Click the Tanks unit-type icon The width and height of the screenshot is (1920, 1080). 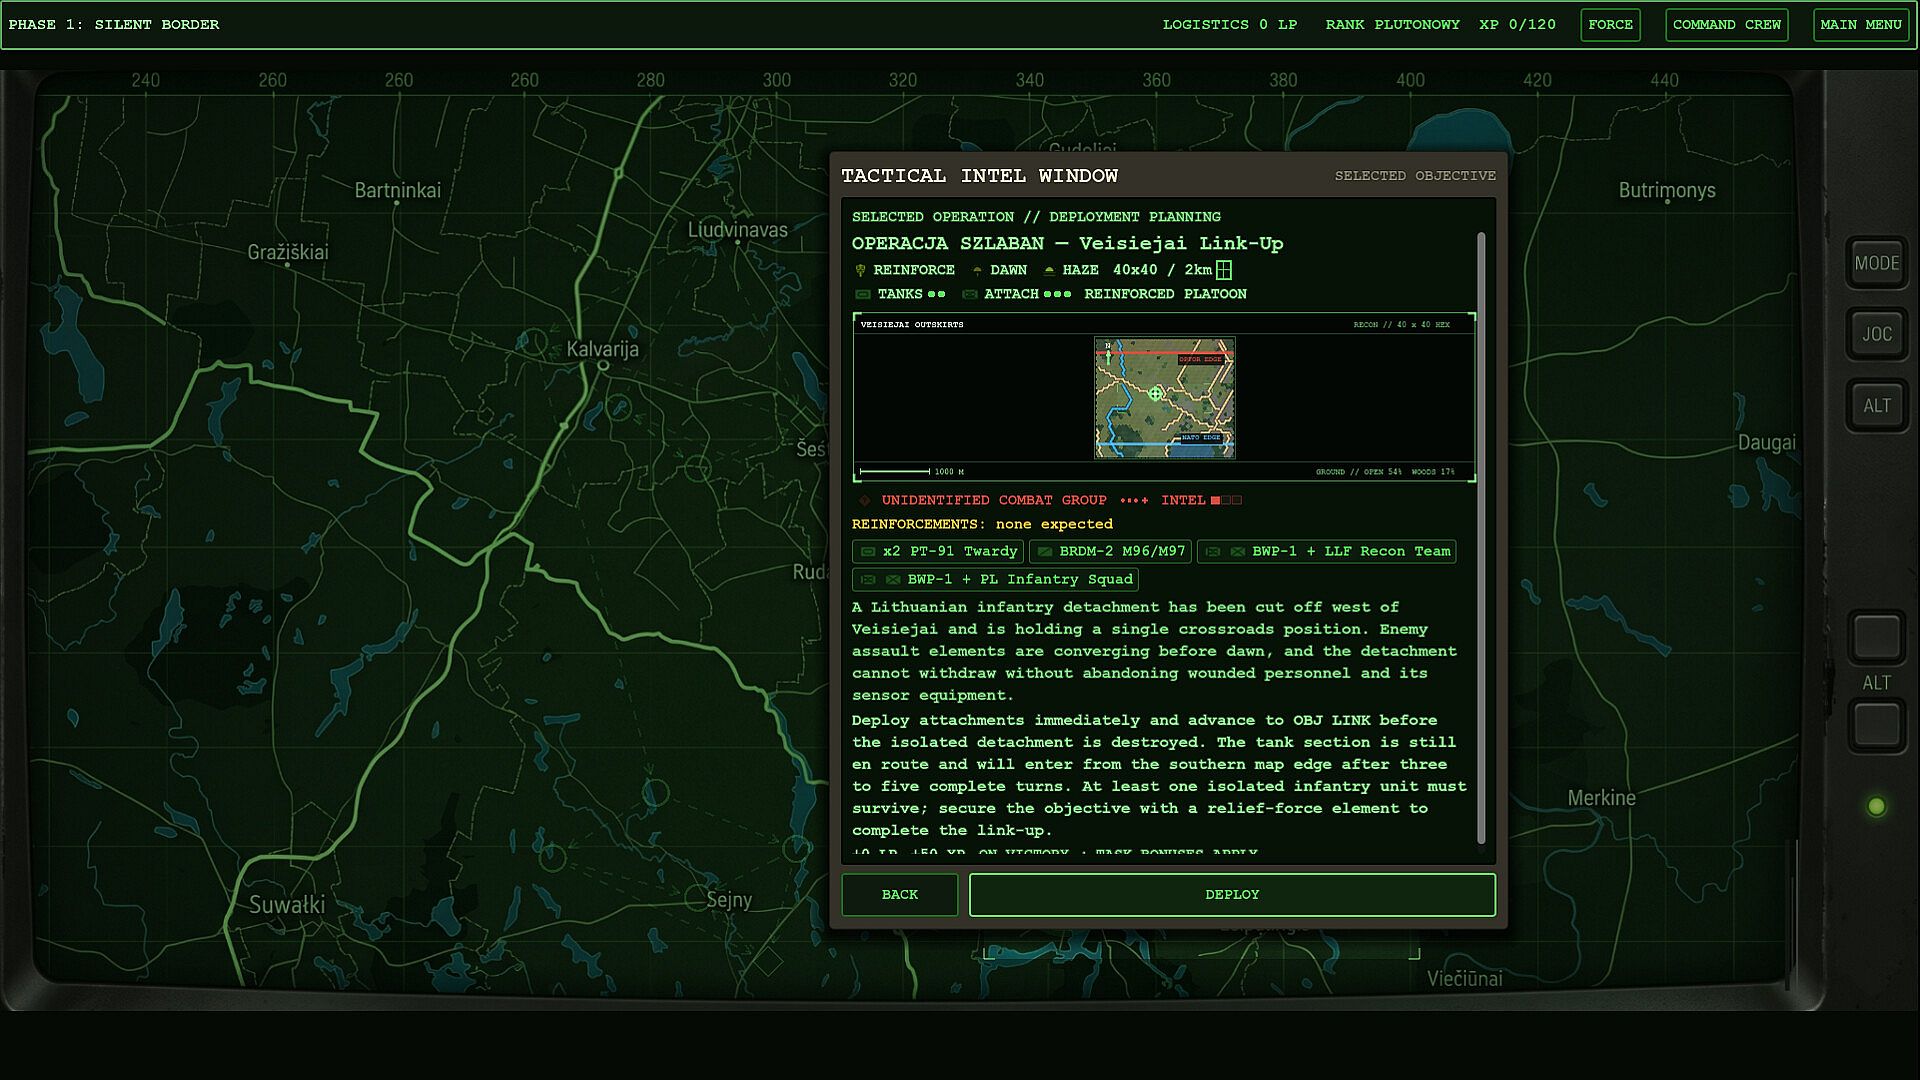863,295
